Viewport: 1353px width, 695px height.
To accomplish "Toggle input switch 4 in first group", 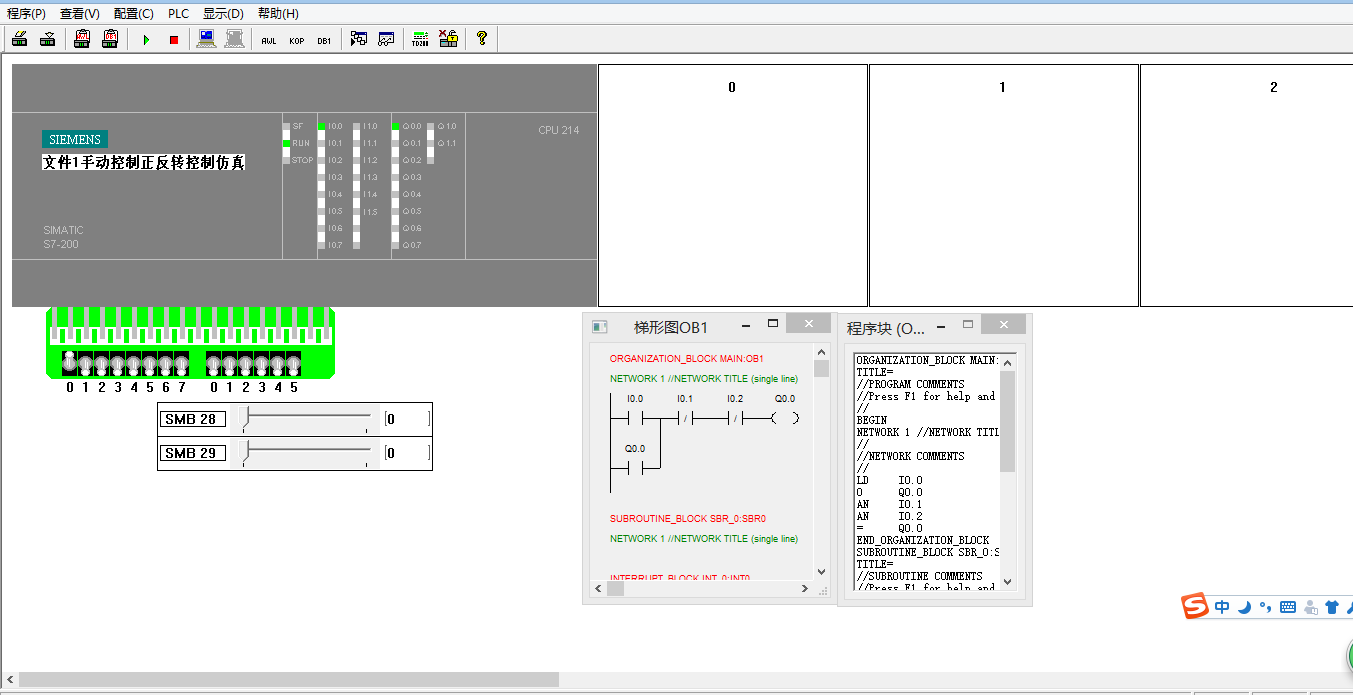I will (x=134, y=363).
